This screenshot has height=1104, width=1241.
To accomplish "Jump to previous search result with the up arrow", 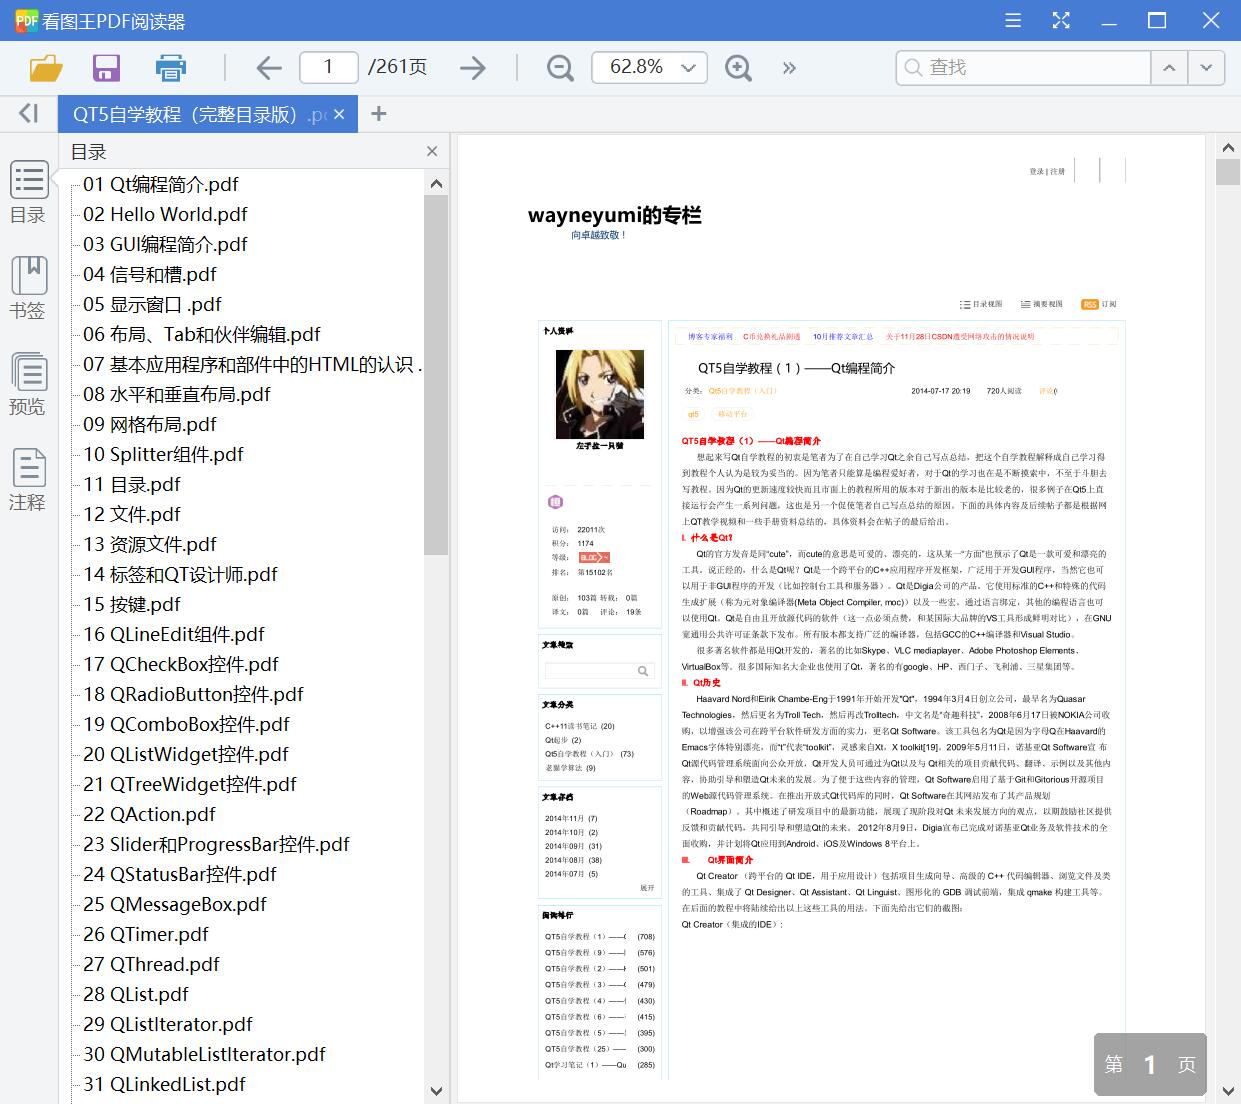I will 1168,68.
